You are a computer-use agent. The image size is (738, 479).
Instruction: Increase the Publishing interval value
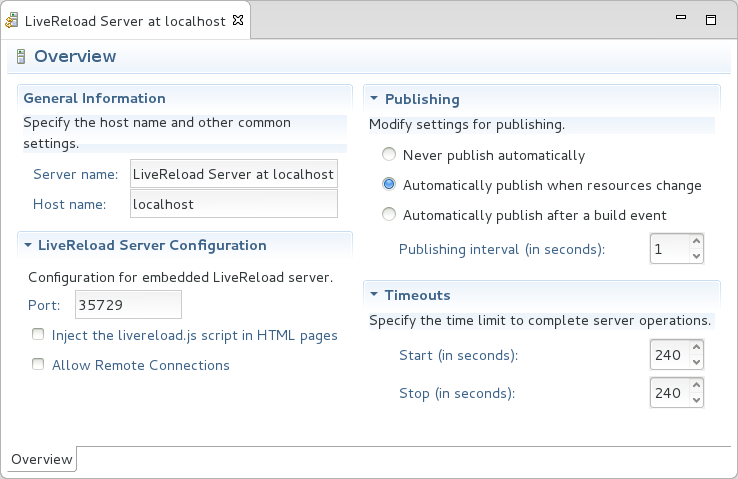(696, 242)
